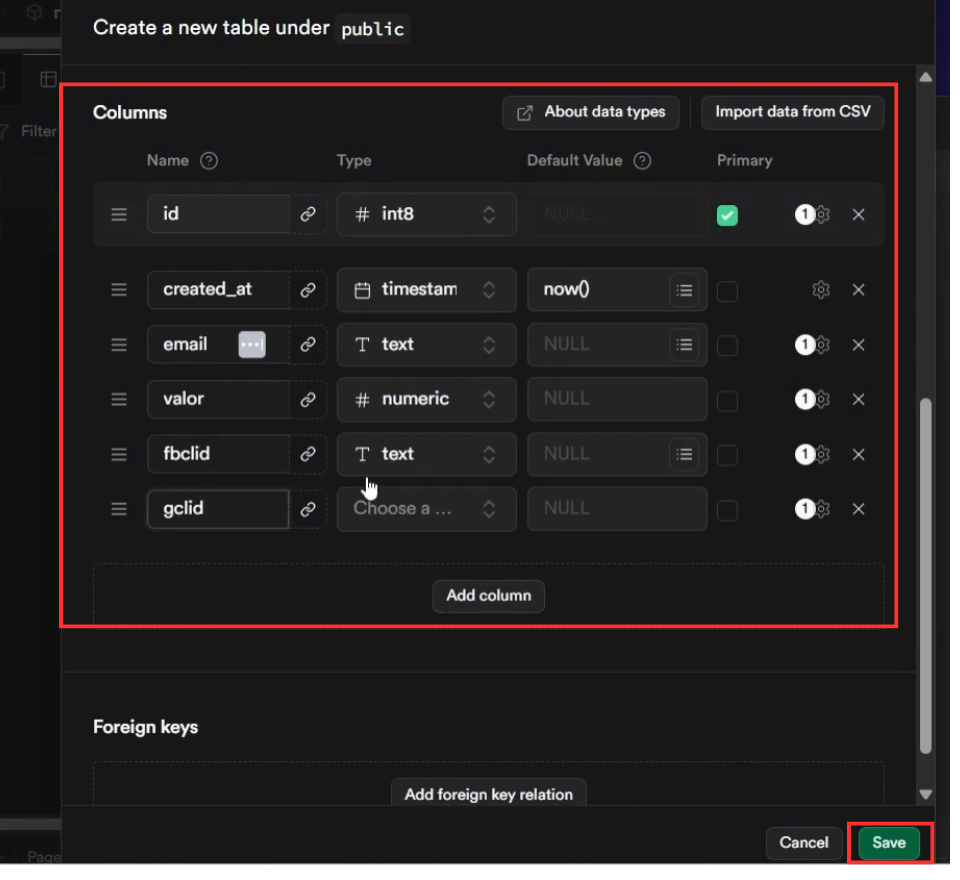
Task: Click Import data from CSV button
Action: click(x=792, y=112)
